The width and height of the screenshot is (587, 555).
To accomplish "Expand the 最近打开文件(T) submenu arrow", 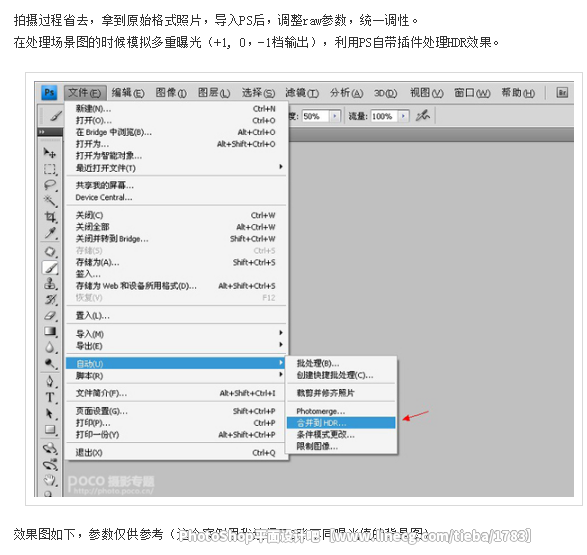I will [281, 167].
